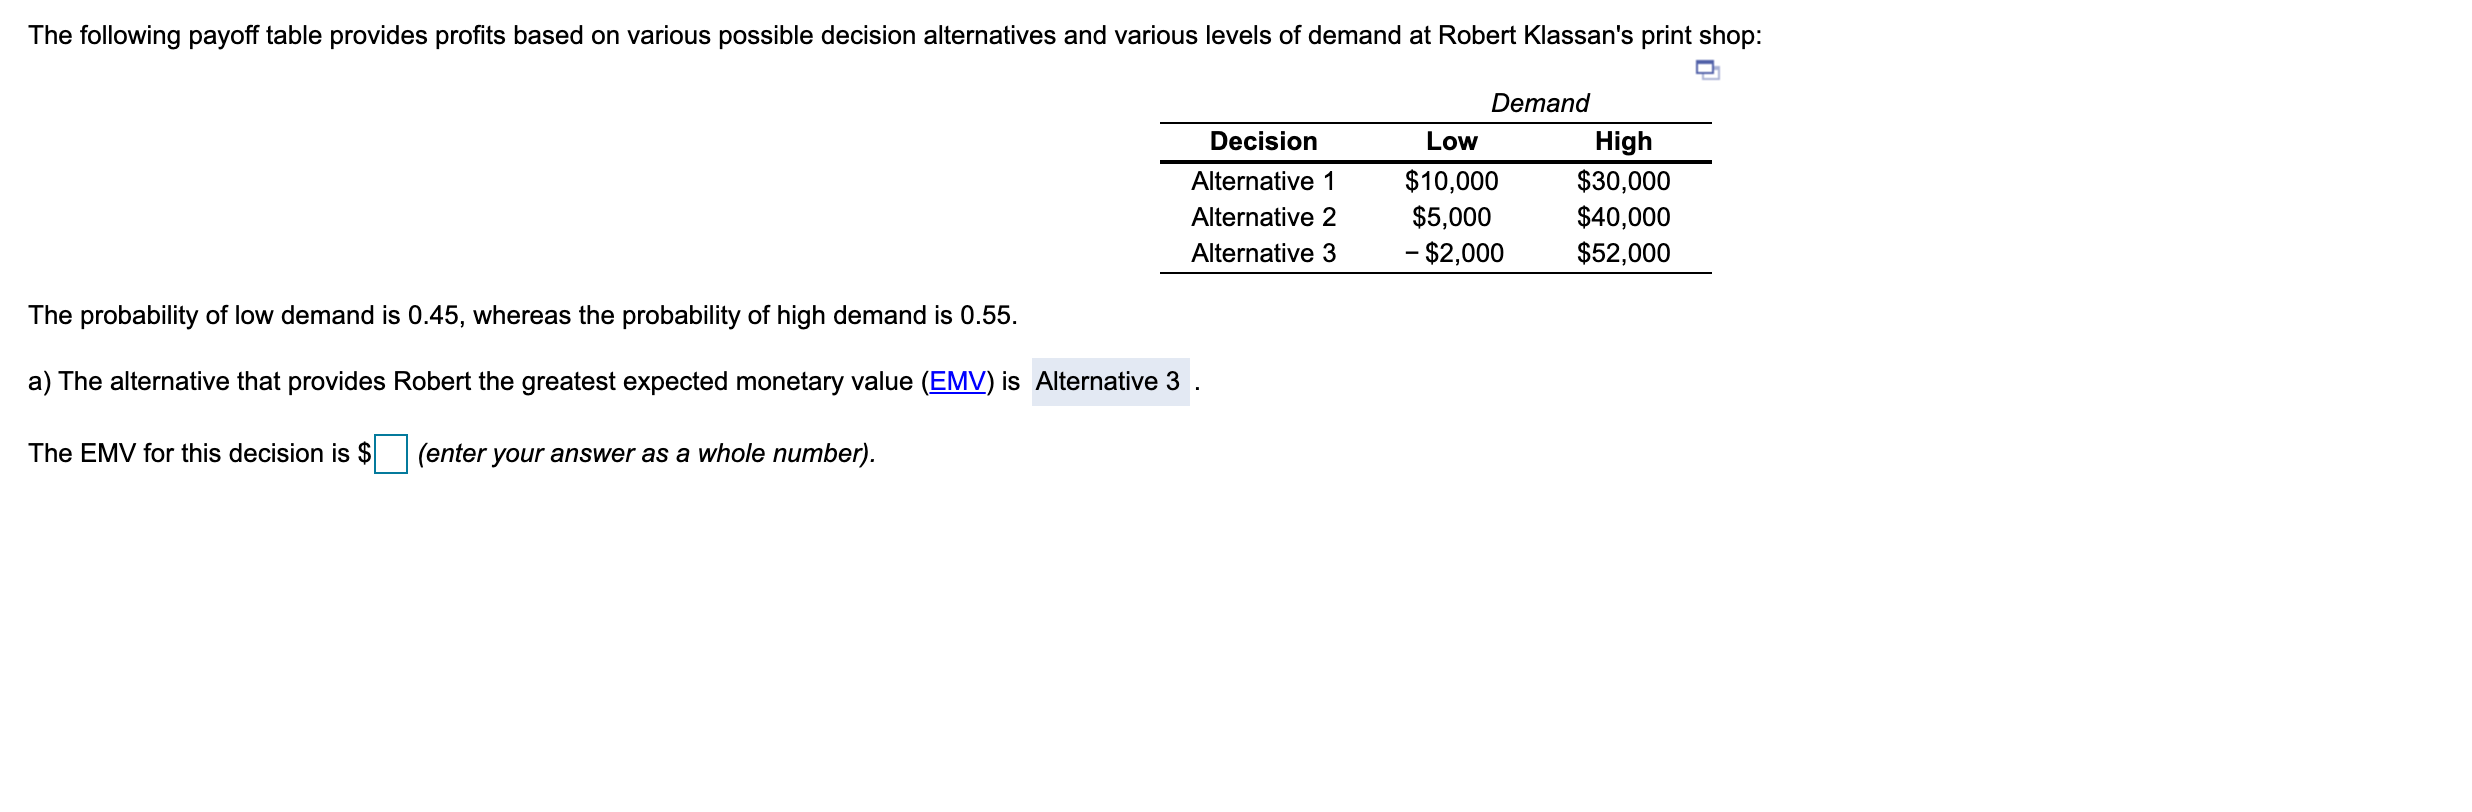This screenshot has height=812, width=2472.
Task: Select the High column heading
Action: [1623, 141]
